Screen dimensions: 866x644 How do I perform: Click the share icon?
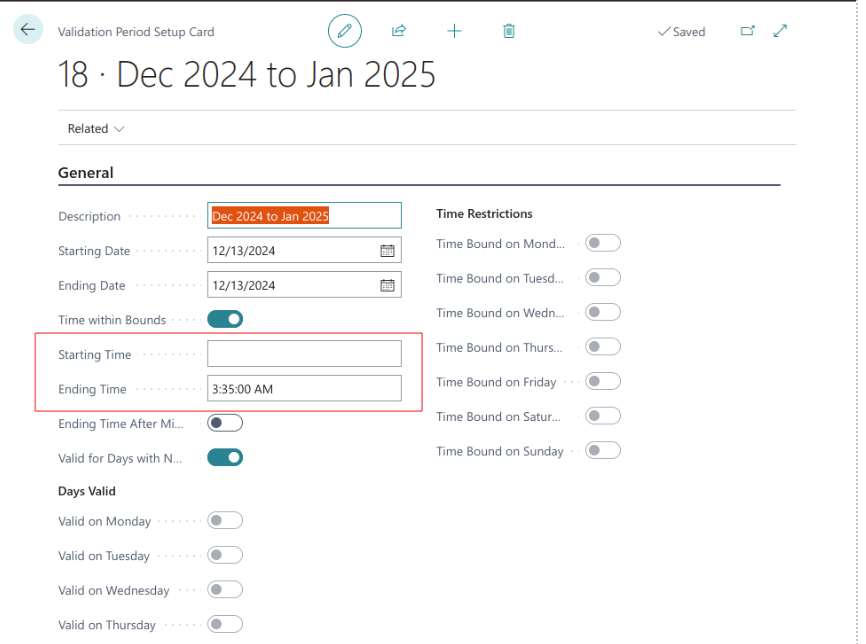pos(399,31)
